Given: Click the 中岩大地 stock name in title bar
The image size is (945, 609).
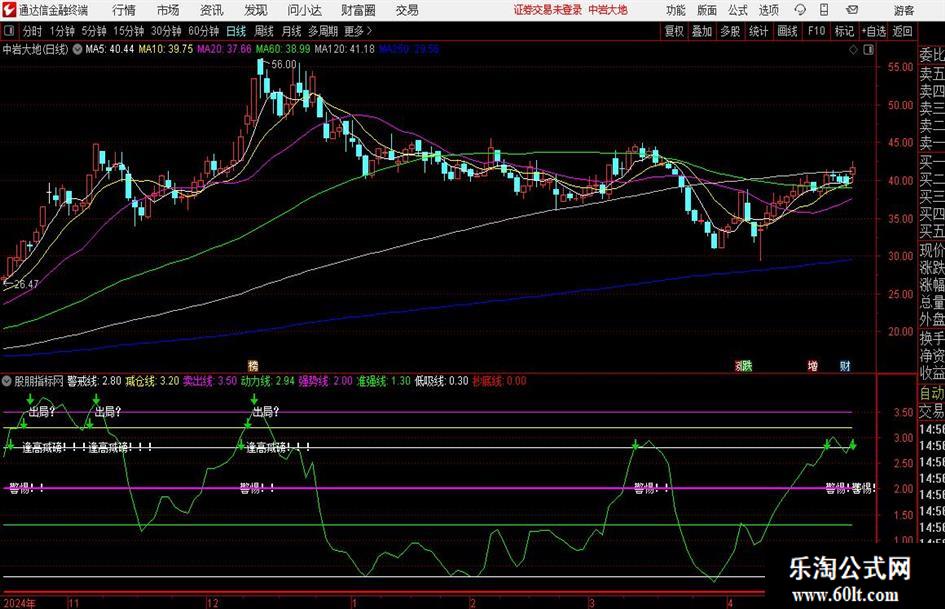Looking at the screenshot, I should pyautogui.click(x=608, y=10).
